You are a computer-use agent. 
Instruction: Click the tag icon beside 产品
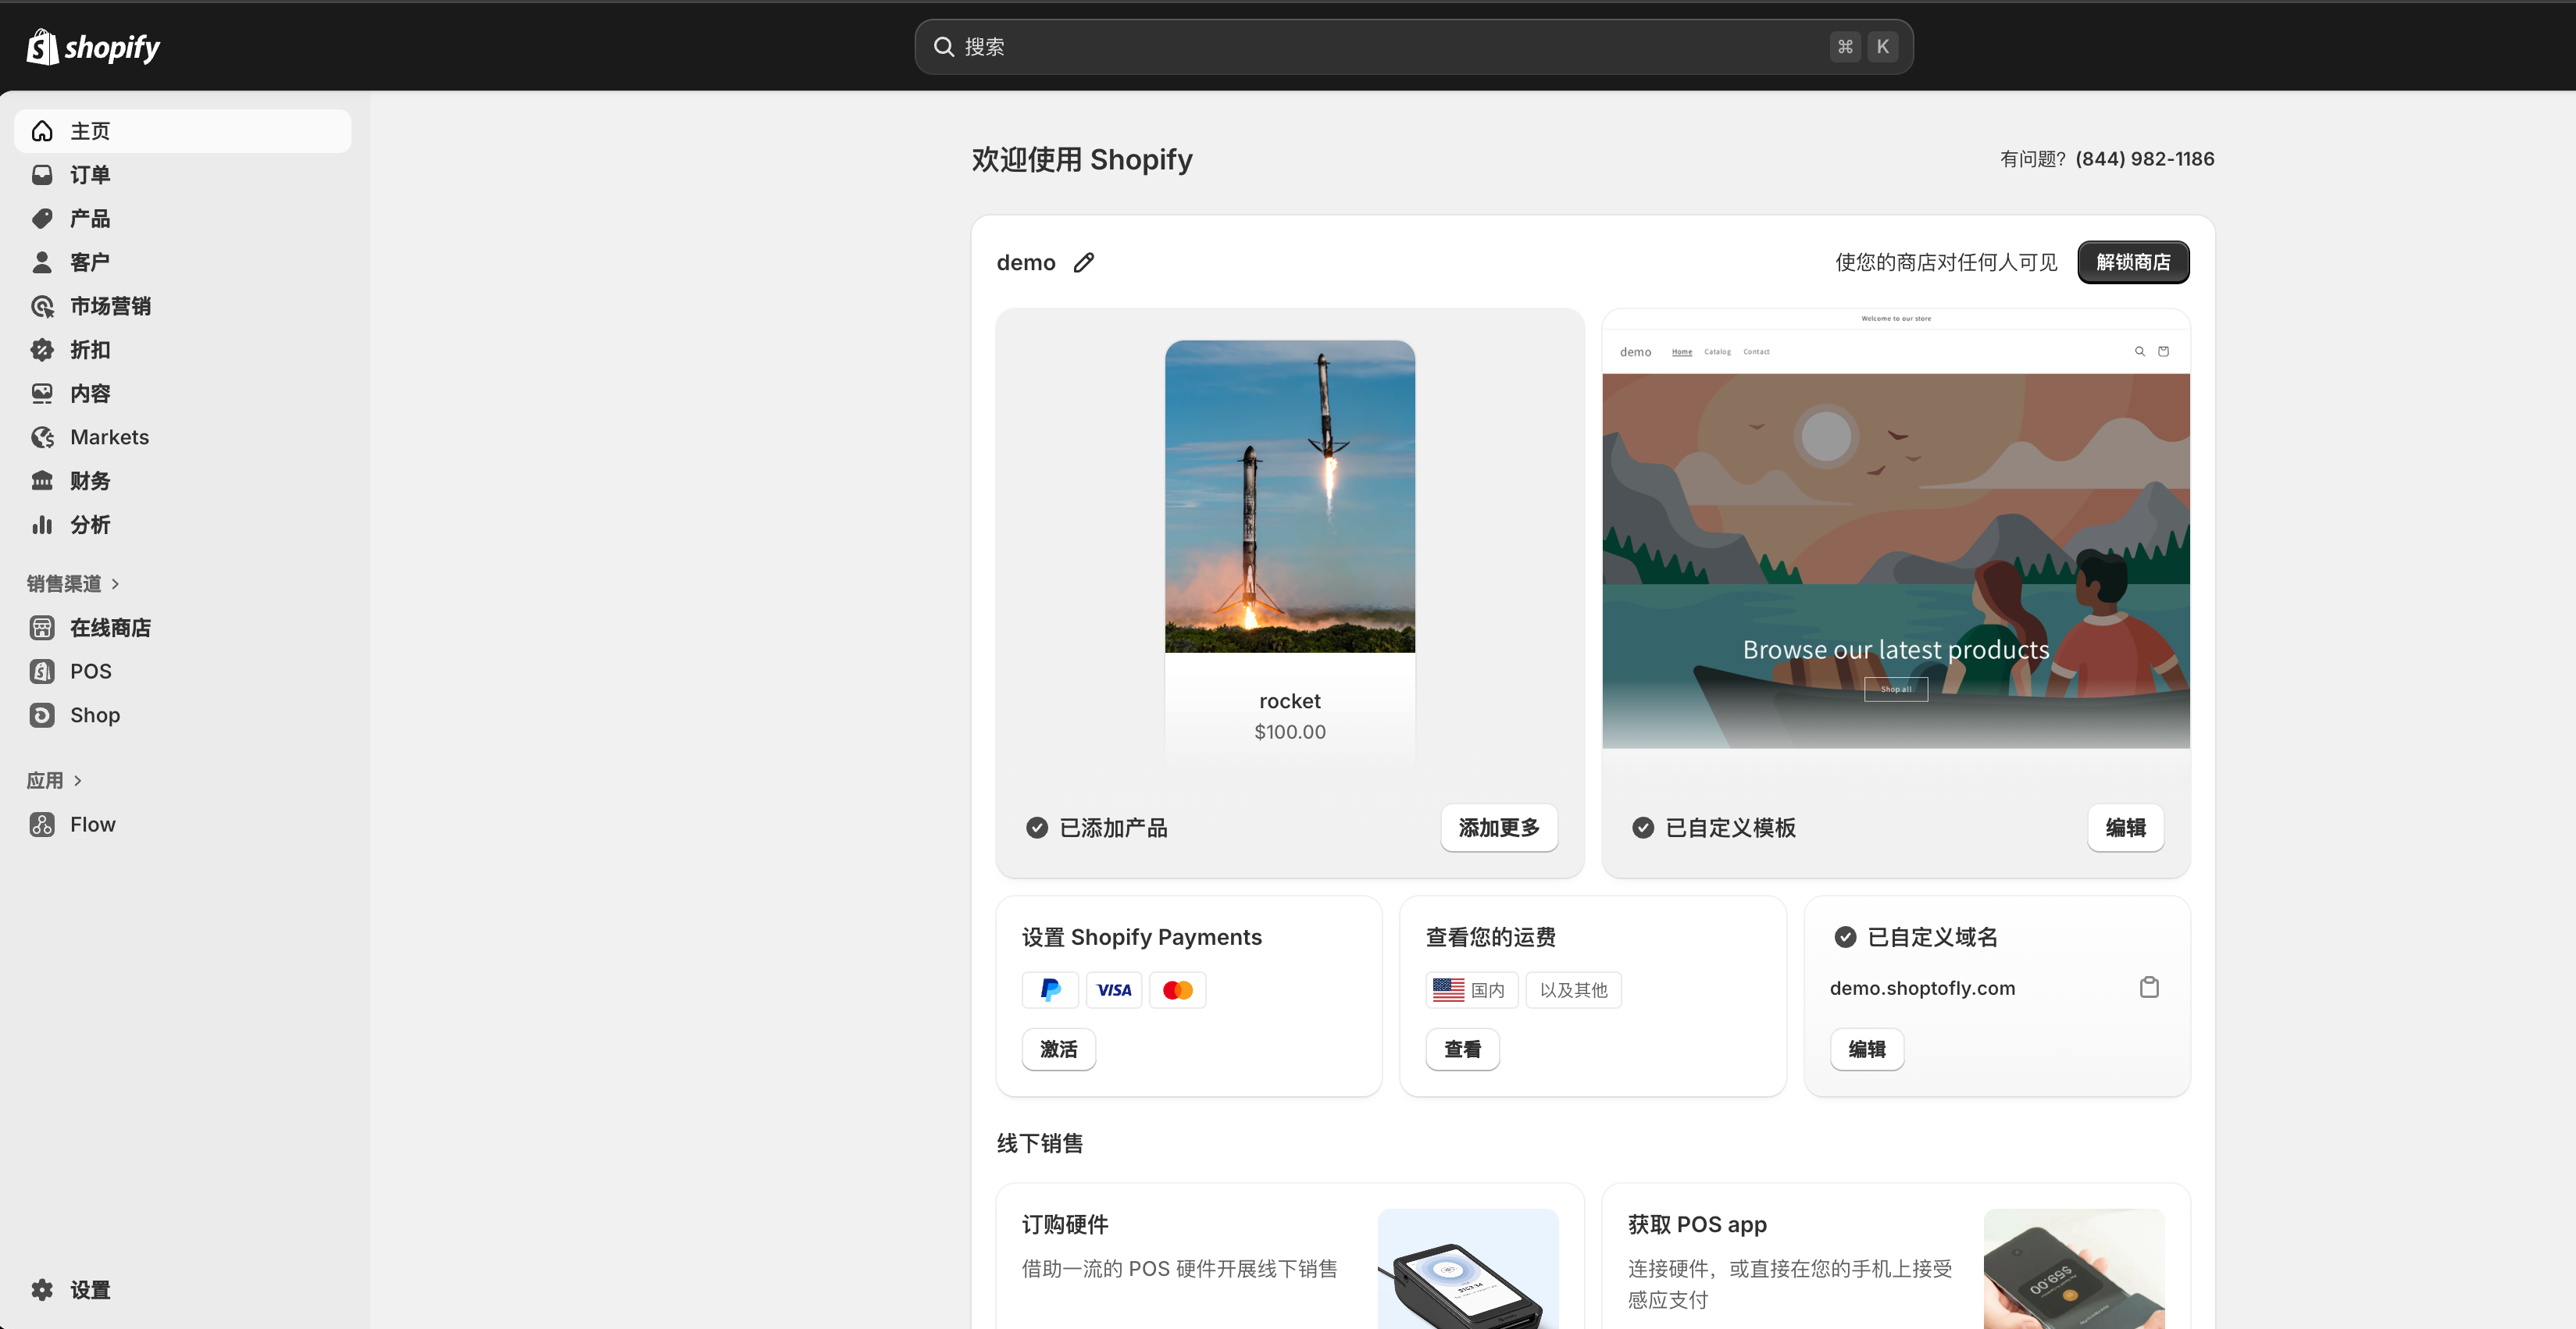point(42,218)
